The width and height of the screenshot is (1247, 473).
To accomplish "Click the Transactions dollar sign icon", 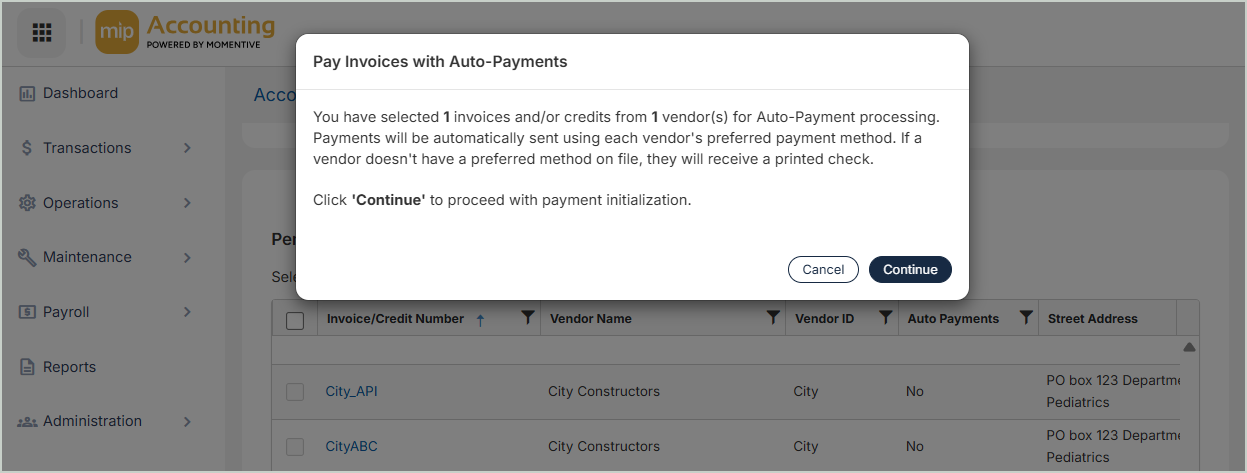I will click(27, 148).
